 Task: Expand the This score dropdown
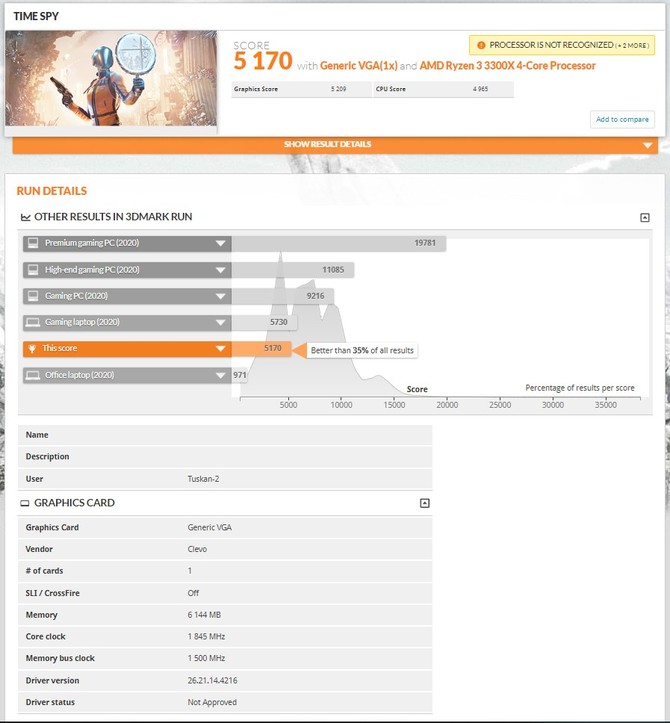pos(220,349)
